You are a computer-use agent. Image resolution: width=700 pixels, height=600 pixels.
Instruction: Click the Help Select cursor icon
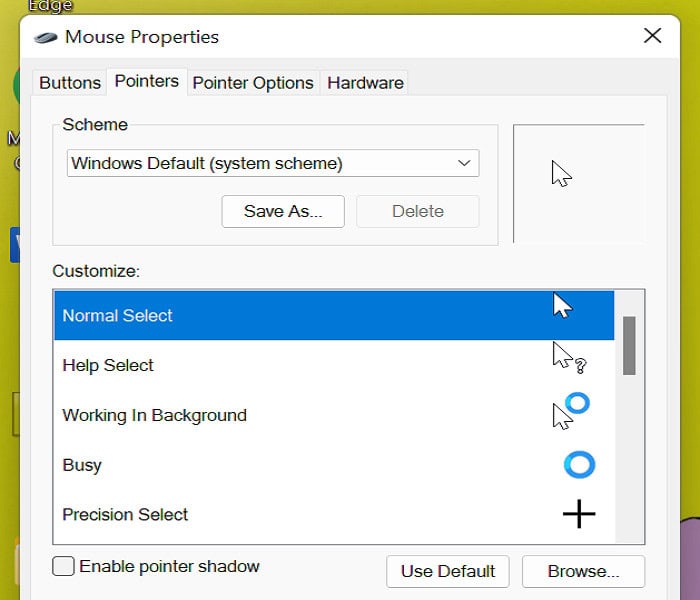point(567,358)
